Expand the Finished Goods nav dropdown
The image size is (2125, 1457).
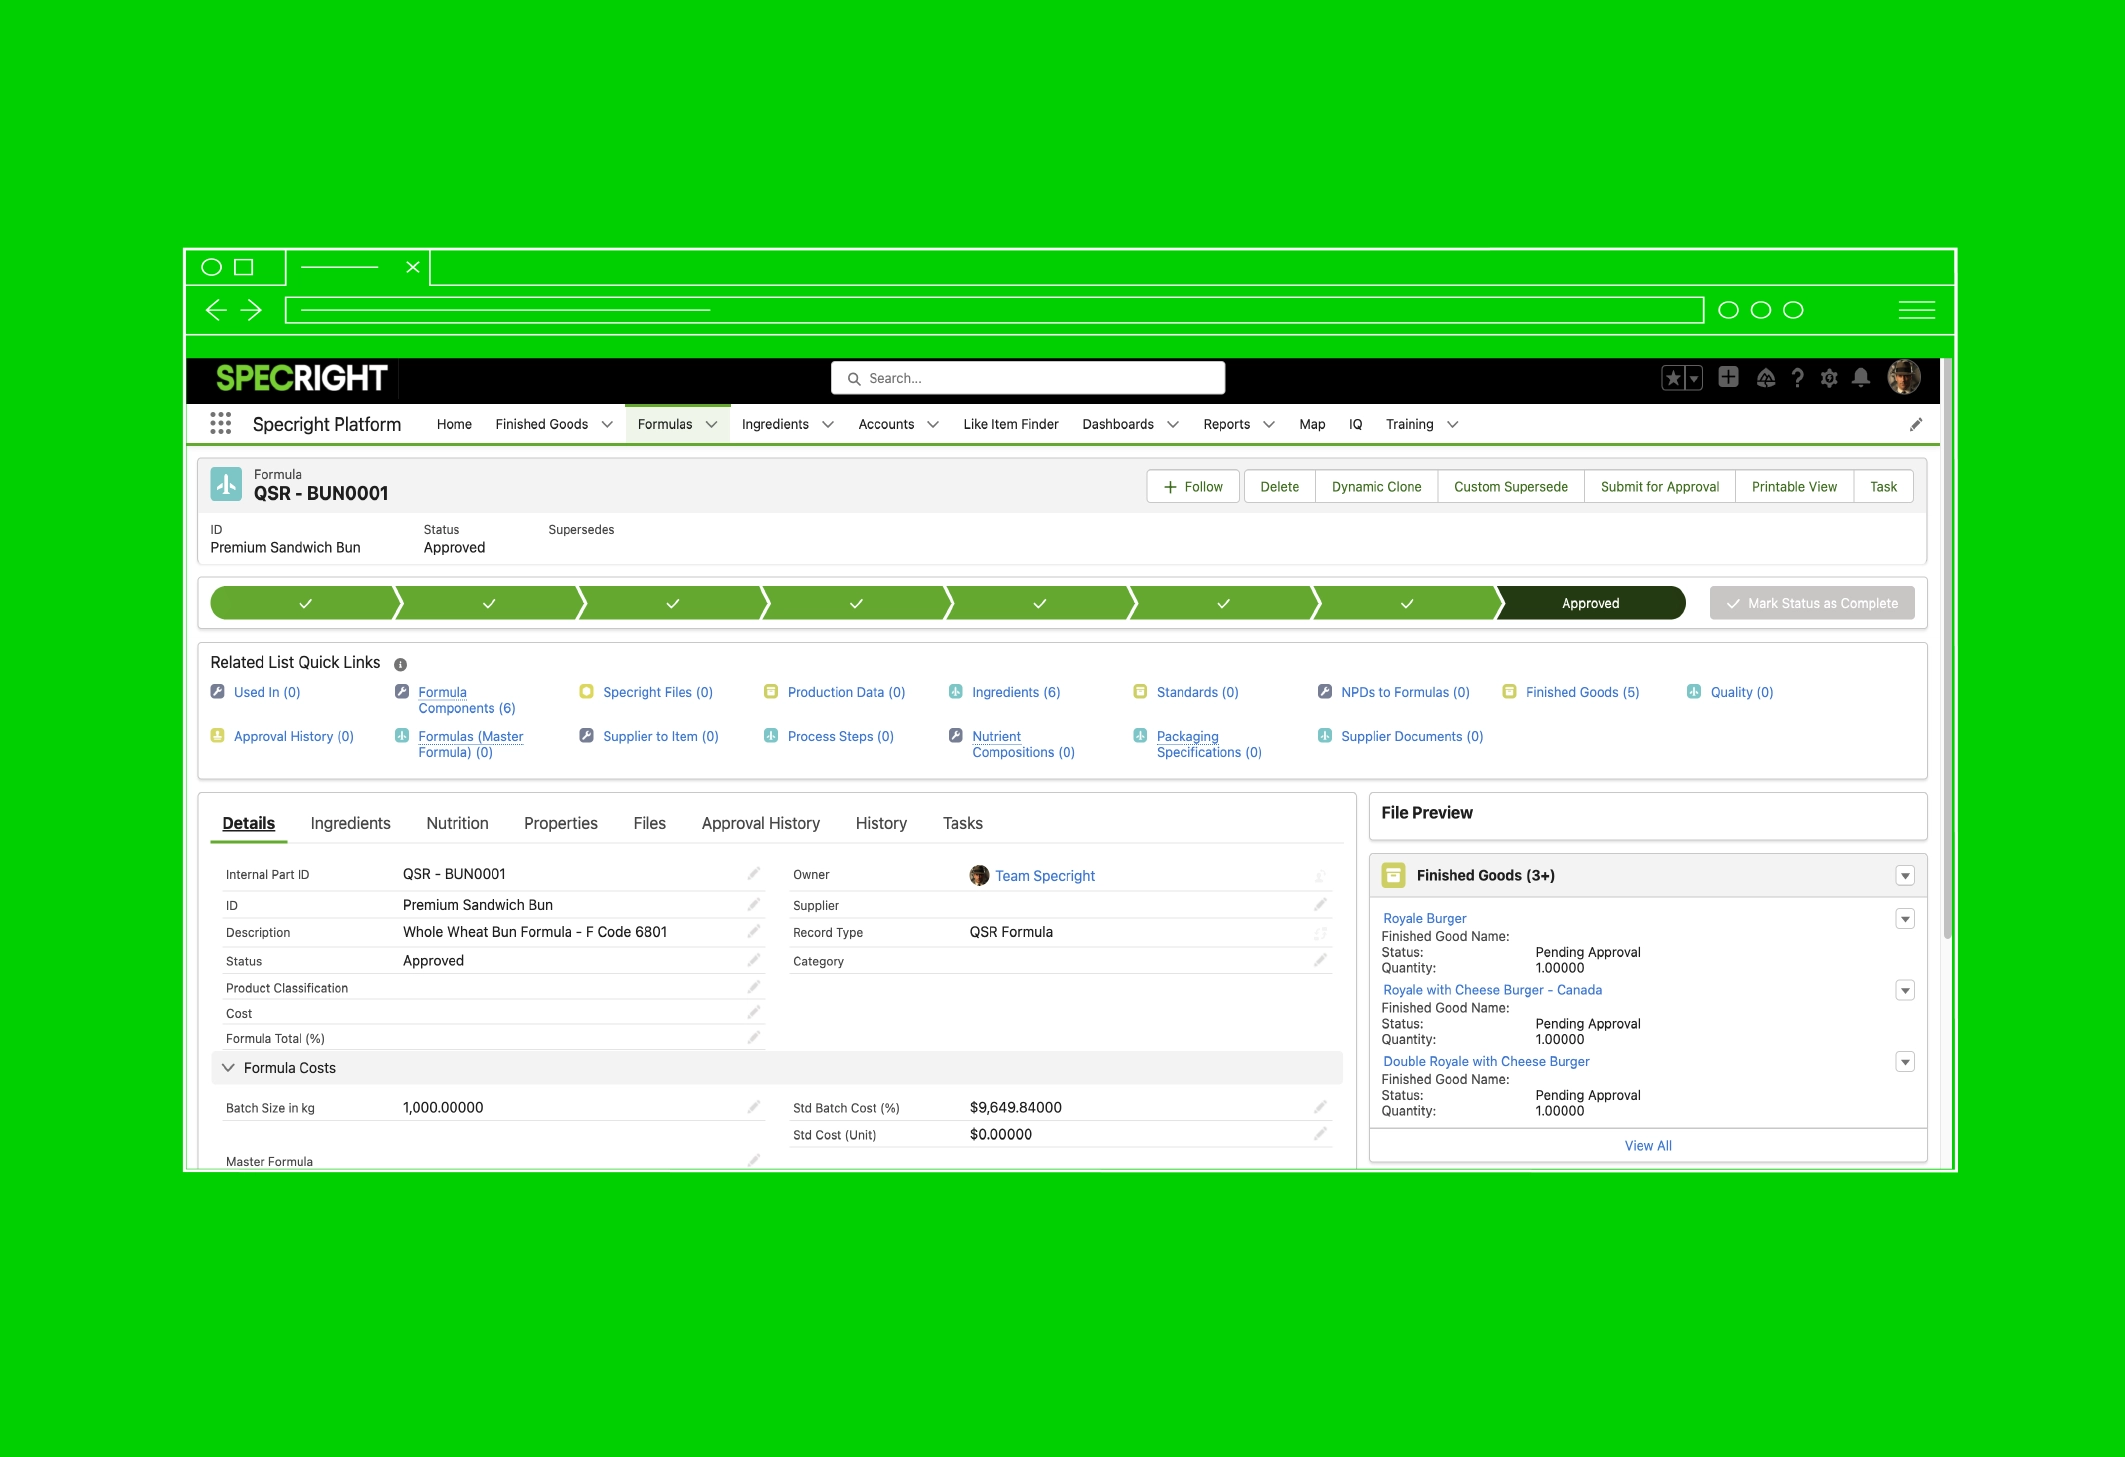607,425
